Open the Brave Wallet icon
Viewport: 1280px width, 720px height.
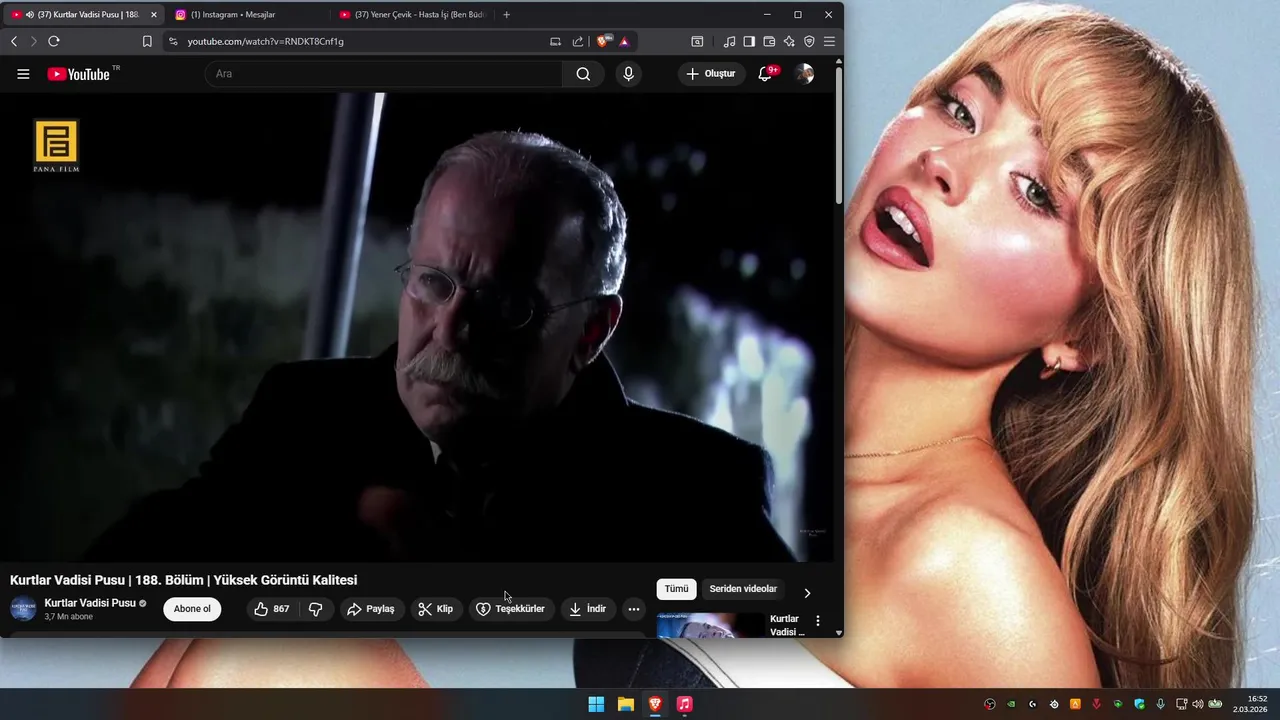click(769, 41)
